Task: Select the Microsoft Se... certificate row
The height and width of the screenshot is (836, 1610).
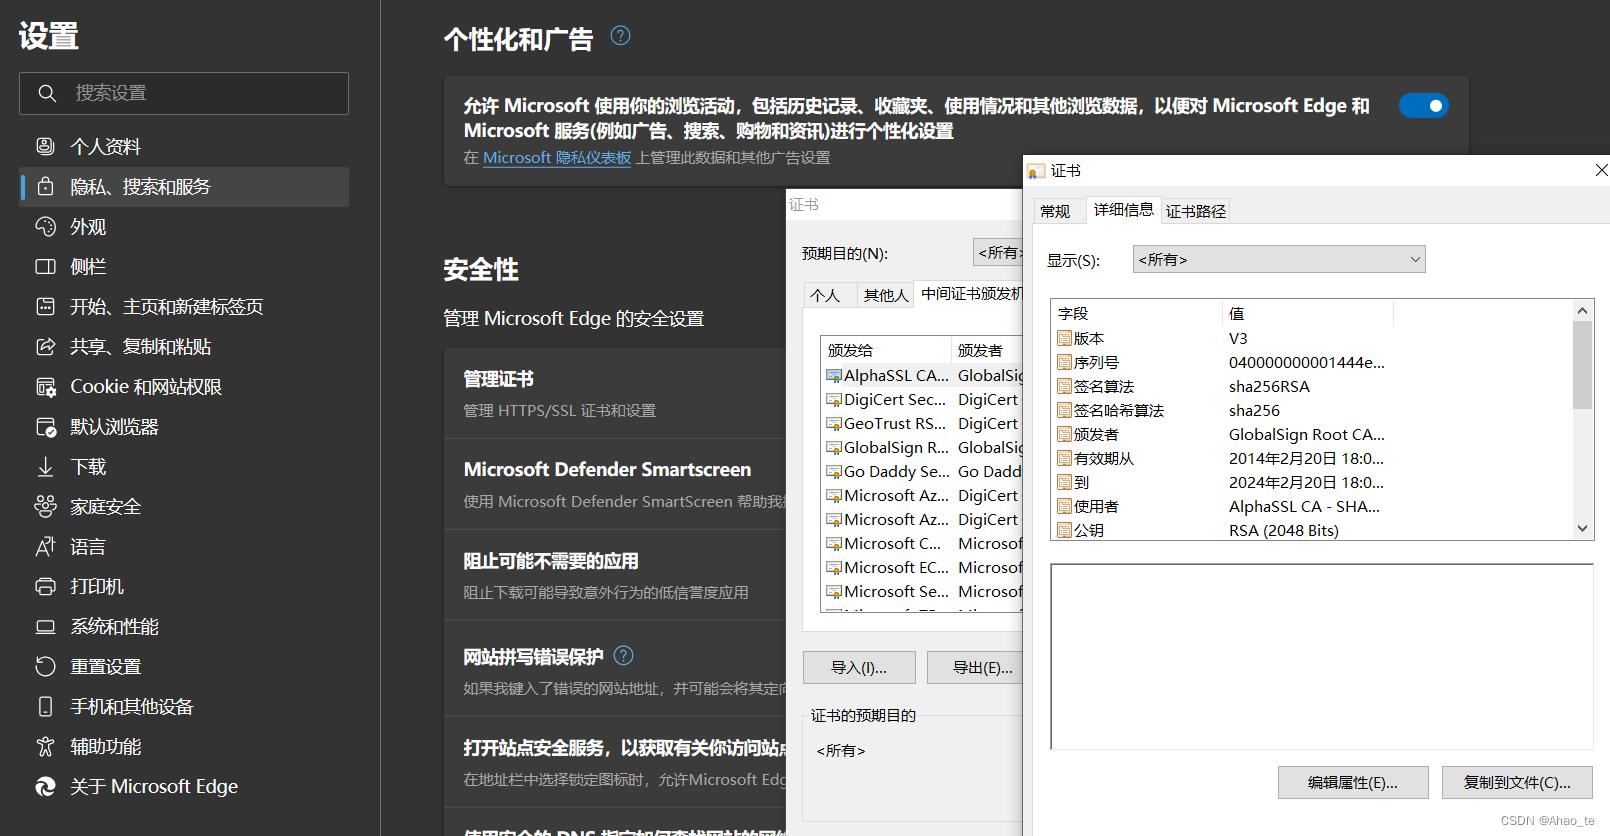Action: coord(923,592)
